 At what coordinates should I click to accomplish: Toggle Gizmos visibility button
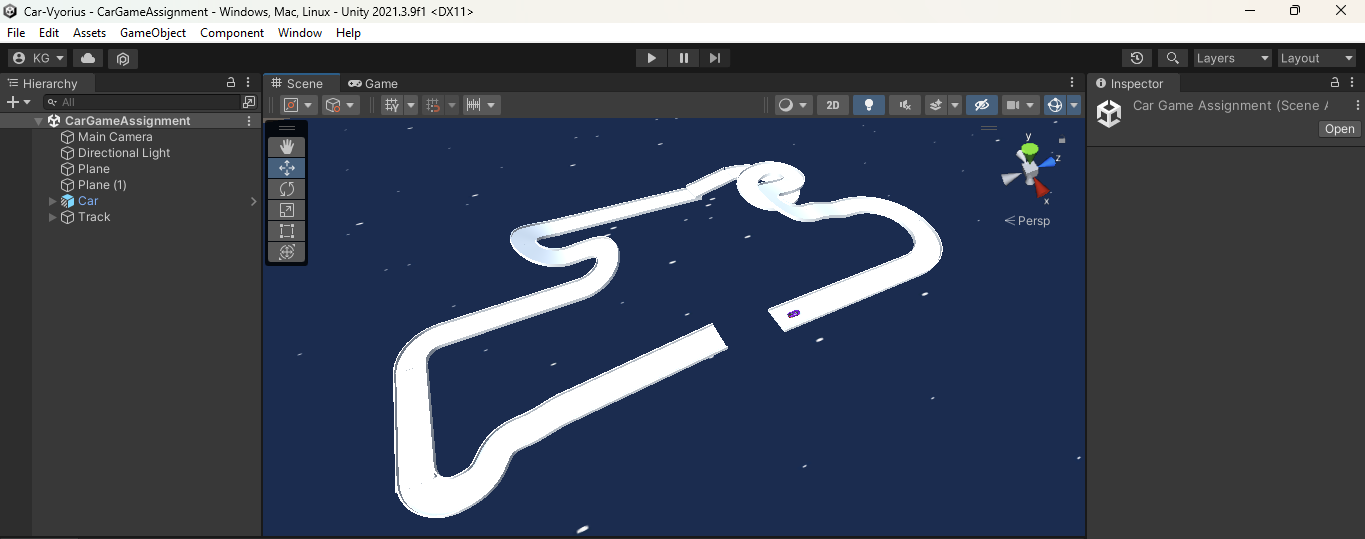click(x=1054, y=105)
